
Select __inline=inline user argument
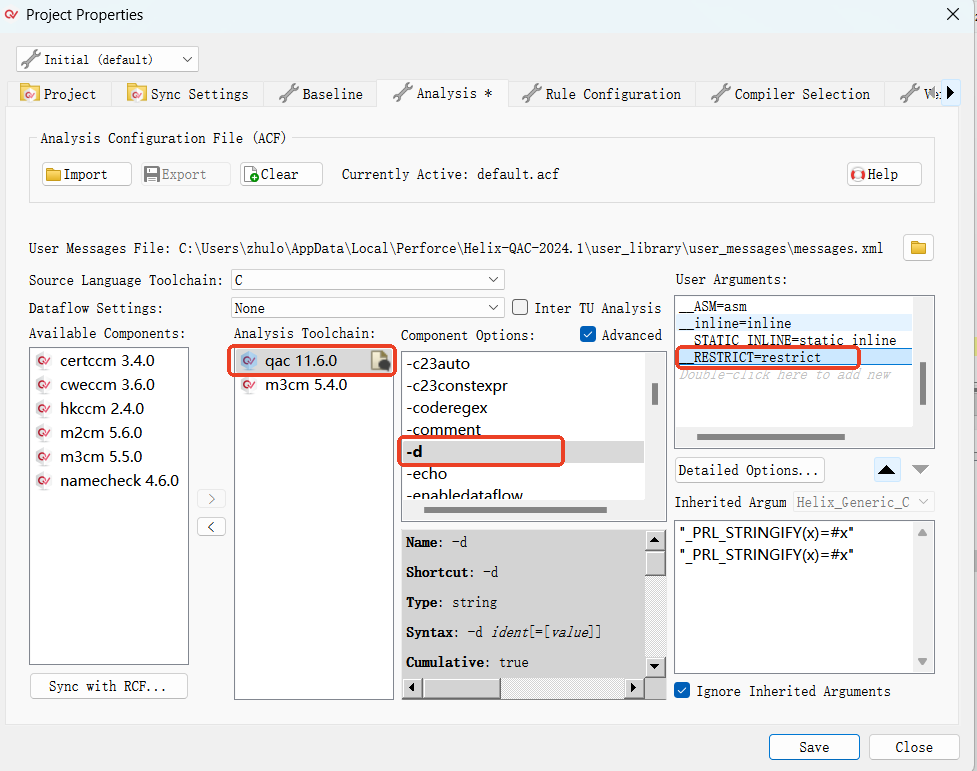click(794, 323)
